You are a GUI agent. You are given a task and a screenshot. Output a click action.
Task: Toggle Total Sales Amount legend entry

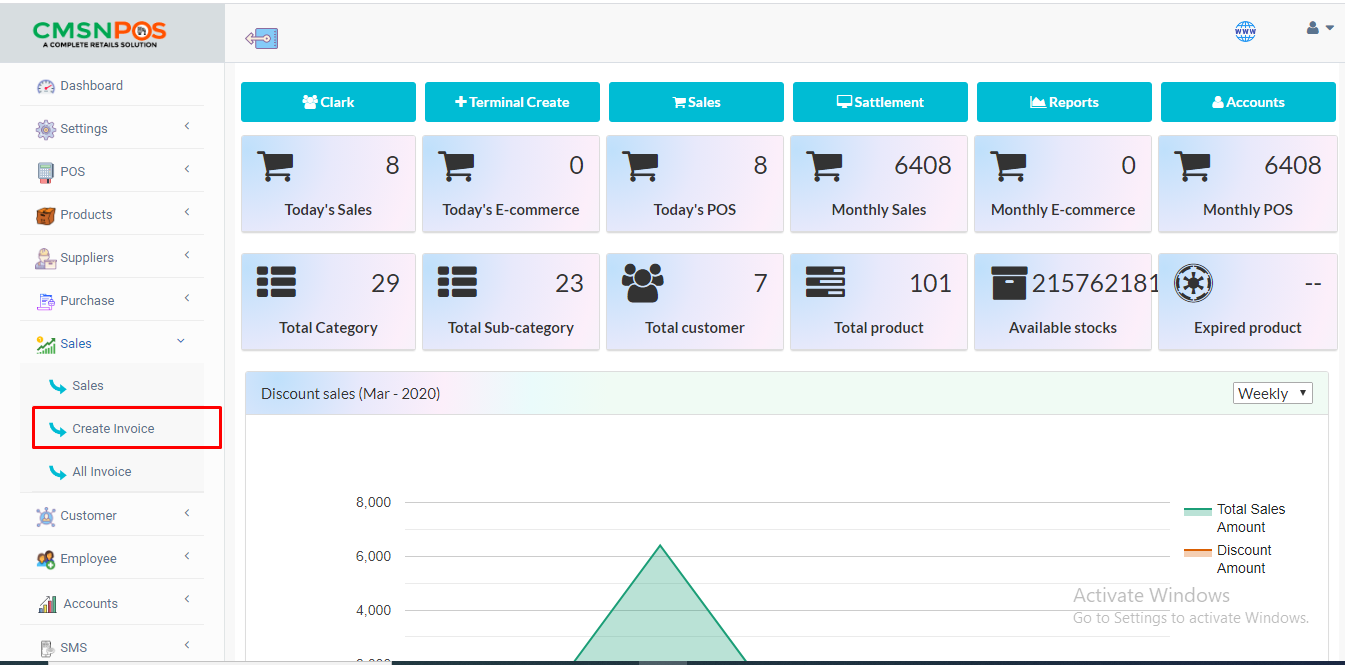point(1235,518)
